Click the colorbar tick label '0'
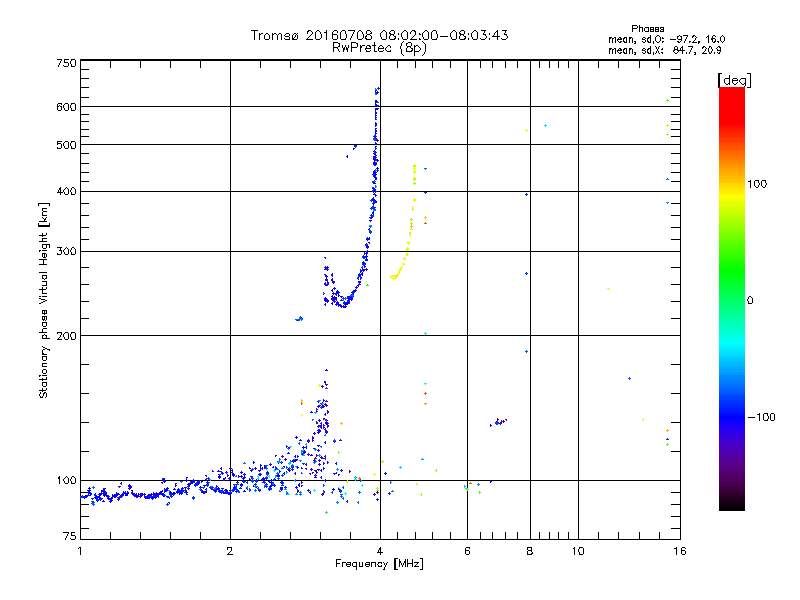This screenshot has height=600, width=800. tap(750, 301)
